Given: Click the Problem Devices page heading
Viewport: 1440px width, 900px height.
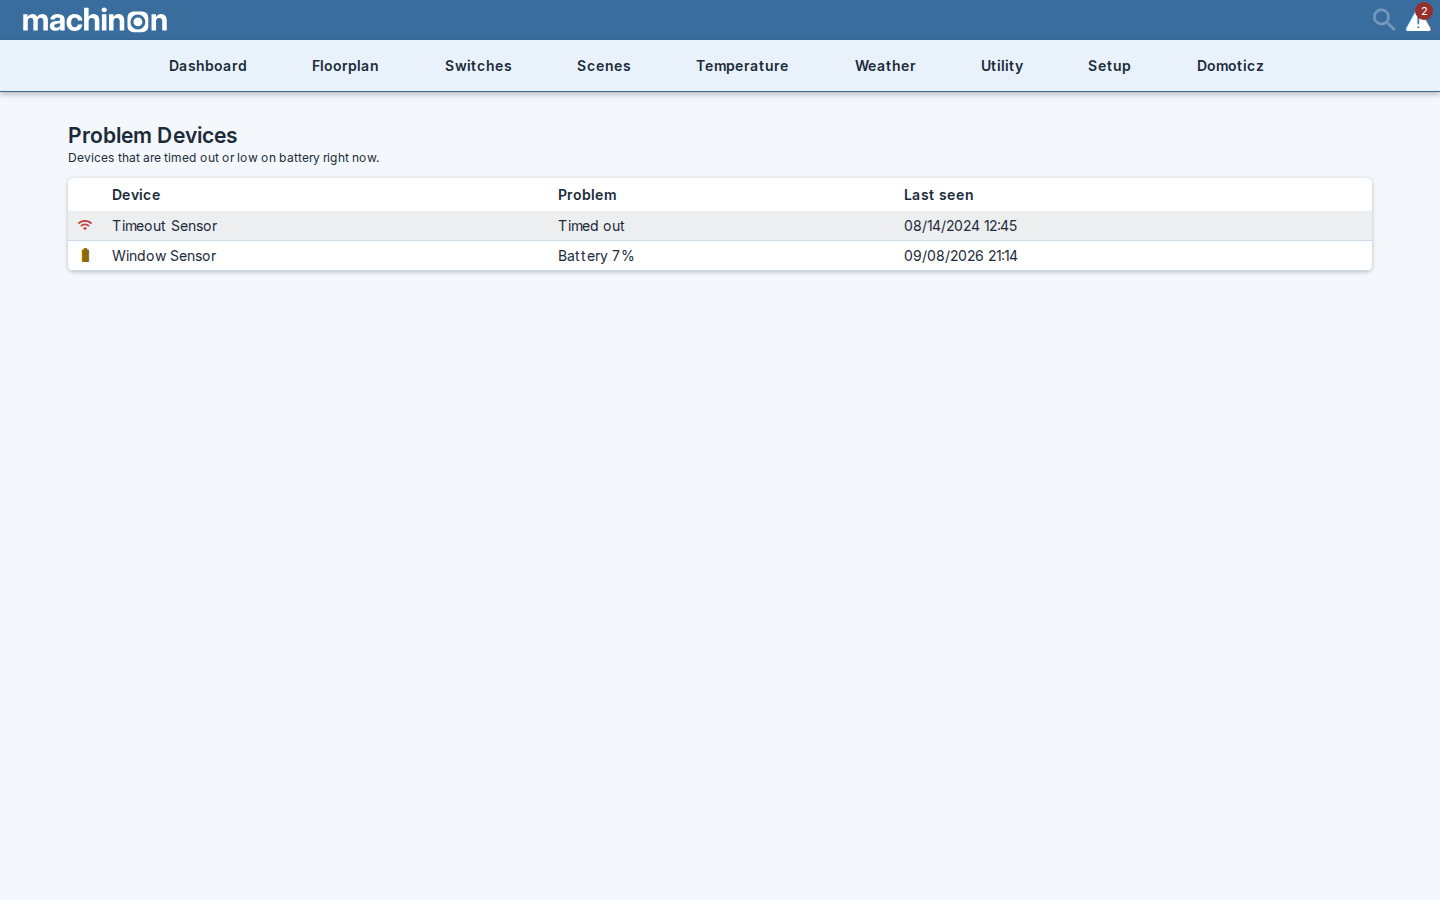Looking at the screenshot, I should tap(152, 135).
